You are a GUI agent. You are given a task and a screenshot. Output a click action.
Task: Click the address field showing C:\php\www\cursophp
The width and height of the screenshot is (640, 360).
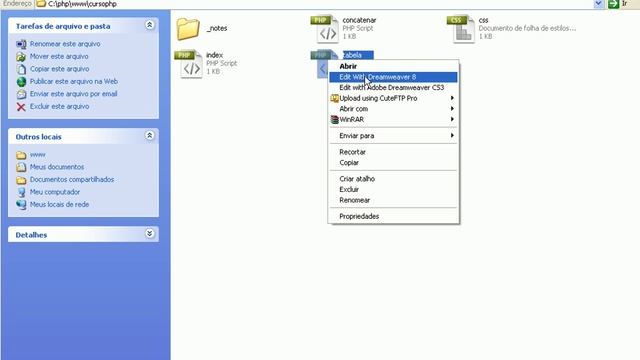(314, 4)
